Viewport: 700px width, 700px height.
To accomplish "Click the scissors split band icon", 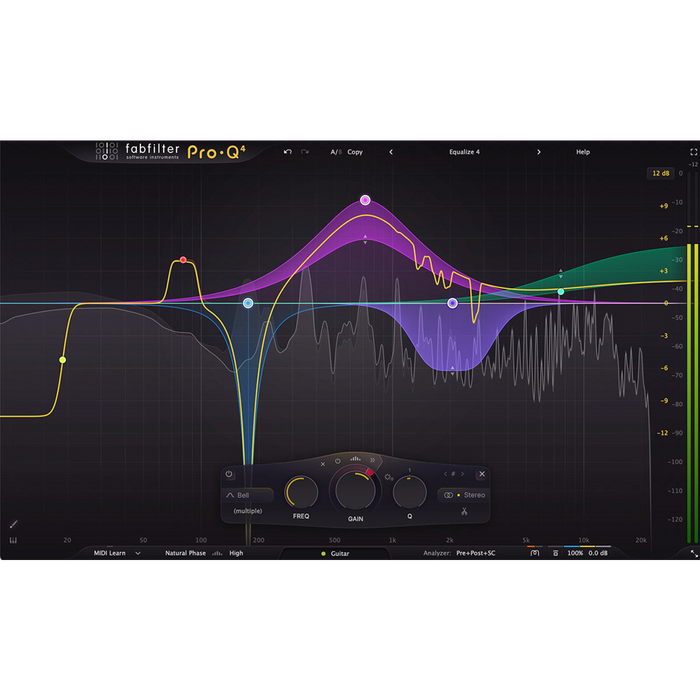I will coord(464,512).
